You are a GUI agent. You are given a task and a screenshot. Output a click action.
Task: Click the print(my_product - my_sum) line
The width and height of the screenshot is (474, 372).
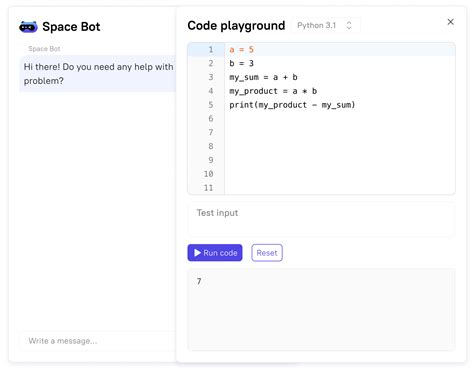tap(292, 105)
